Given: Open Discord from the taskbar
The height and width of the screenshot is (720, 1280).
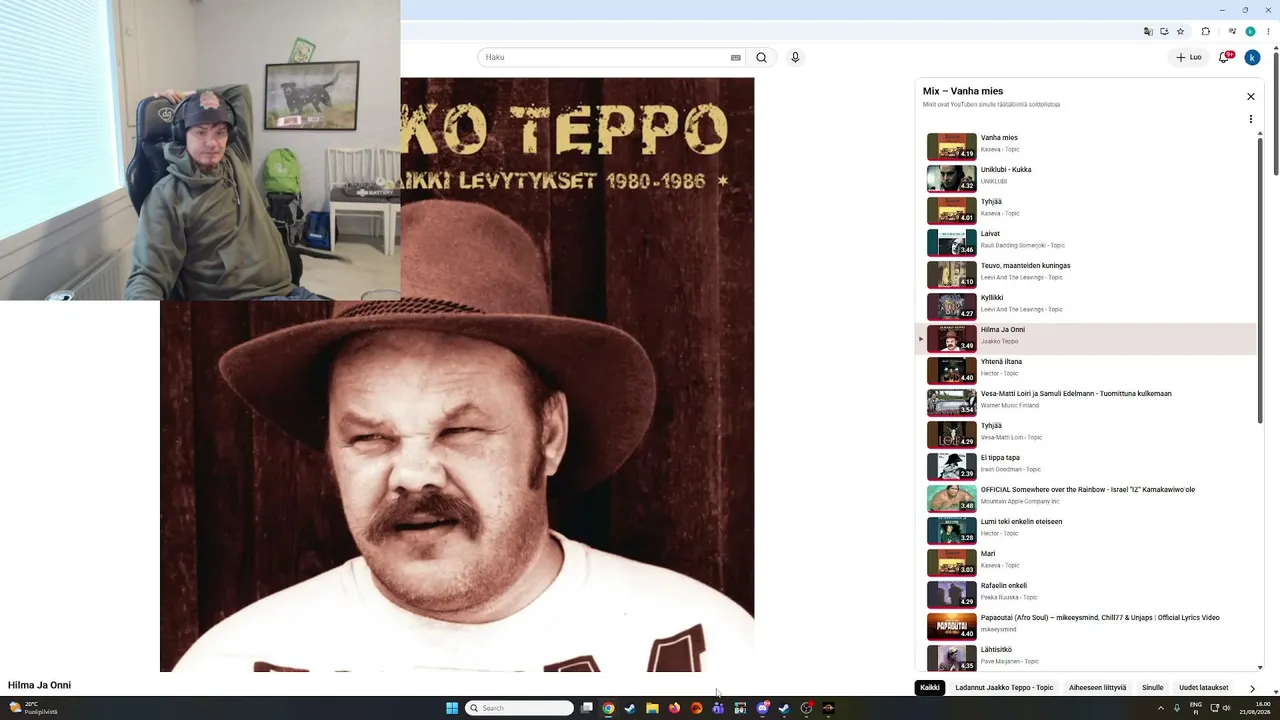Looking at the screenshot, I should pos(763,708).
